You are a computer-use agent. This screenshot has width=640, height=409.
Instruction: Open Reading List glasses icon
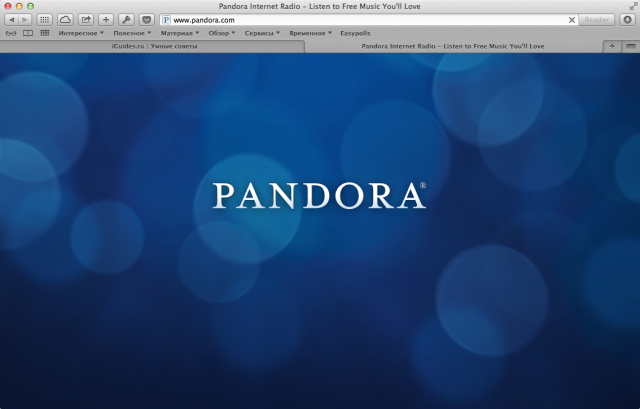click(11, 33)
